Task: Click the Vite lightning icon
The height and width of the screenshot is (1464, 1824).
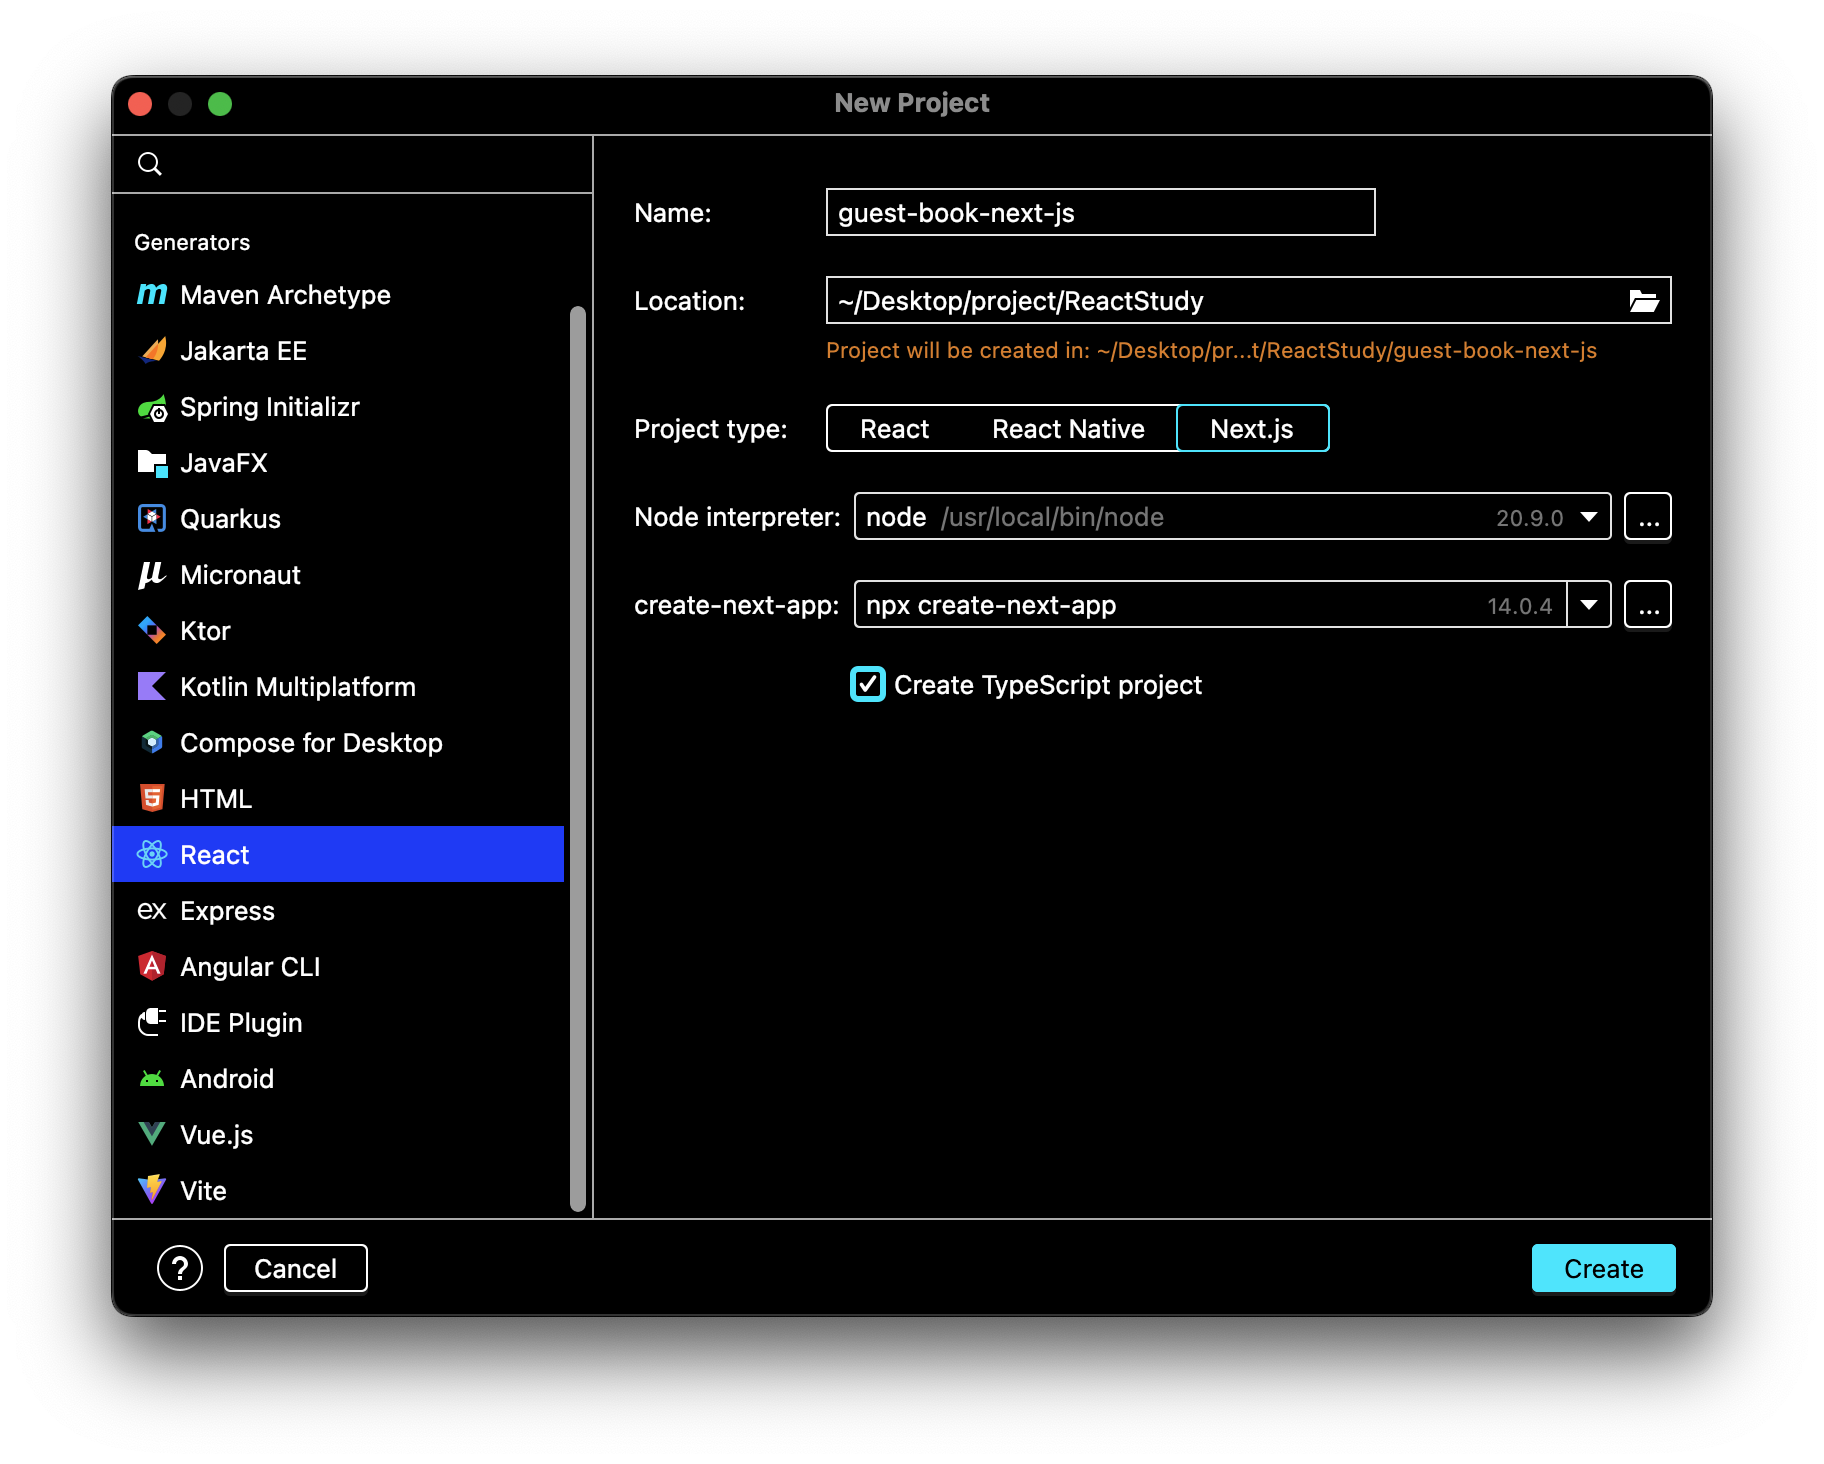Action: 152,1190
